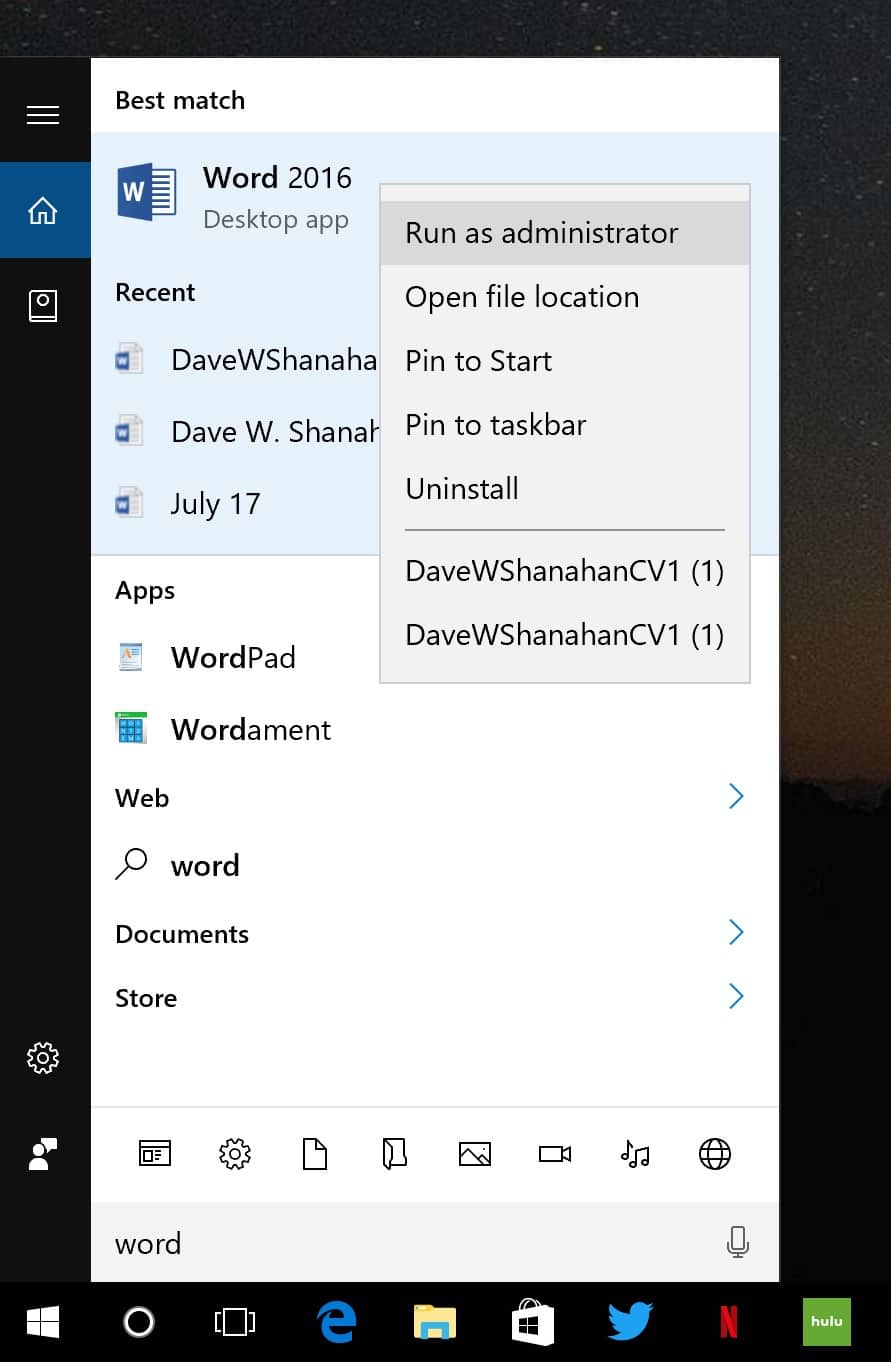Expand the Web results chevron
Viewport: 891px width, 1362px height.
pos(736,797)
